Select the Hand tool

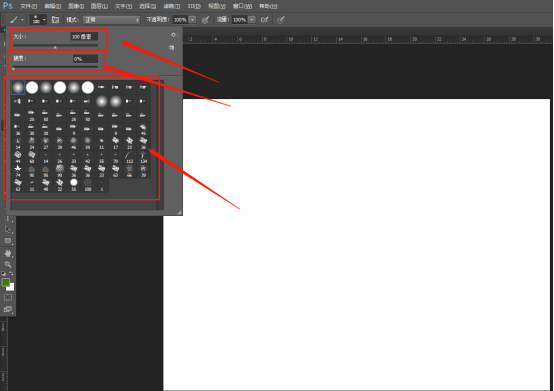coord(8,253)
